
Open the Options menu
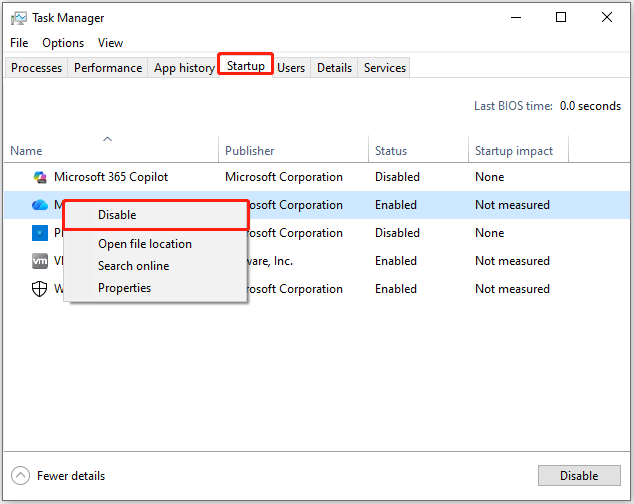click(63, 43)
